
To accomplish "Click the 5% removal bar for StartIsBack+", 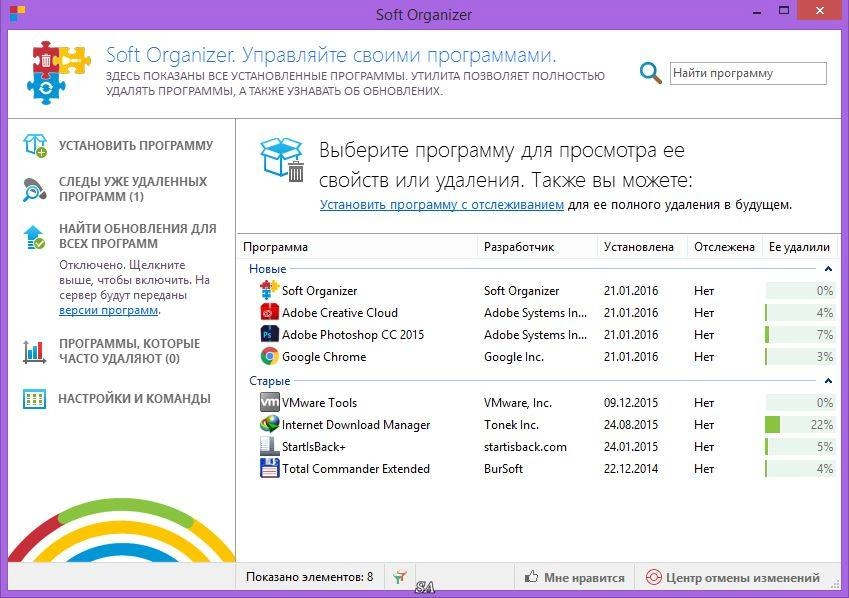I will [800, 446].
